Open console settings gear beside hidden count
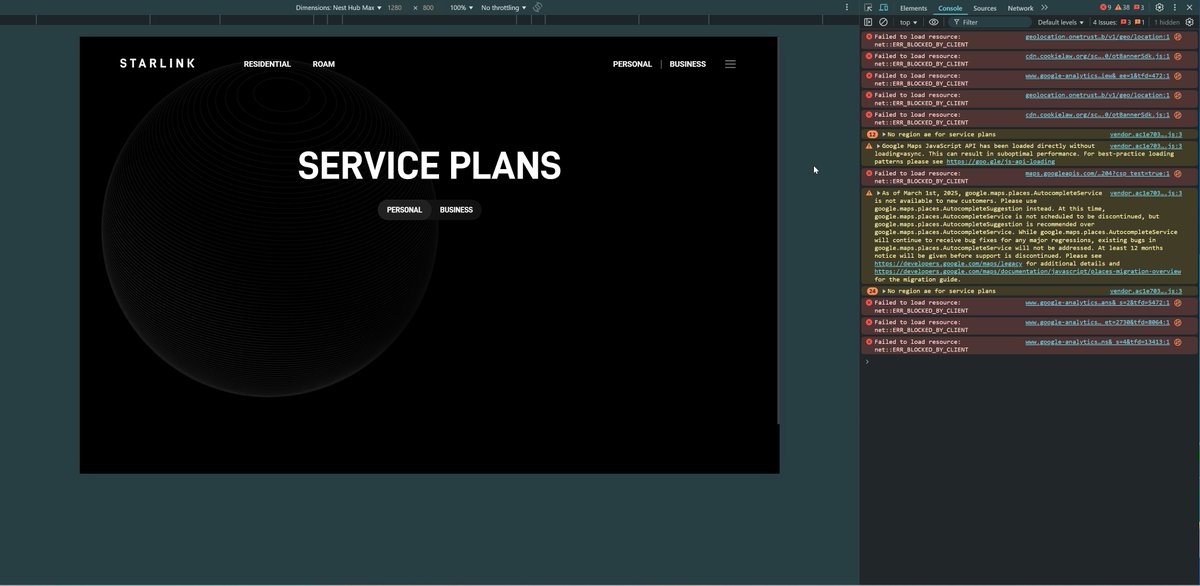This screenshot has height=586, width=1200. point(1189,22)
